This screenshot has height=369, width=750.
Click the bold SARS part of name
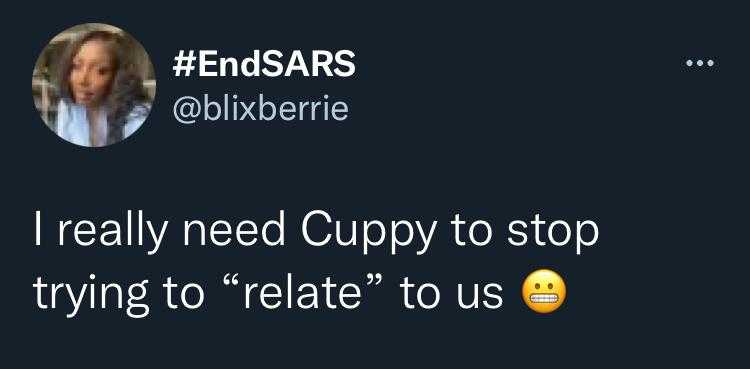[x=309, y=64]
